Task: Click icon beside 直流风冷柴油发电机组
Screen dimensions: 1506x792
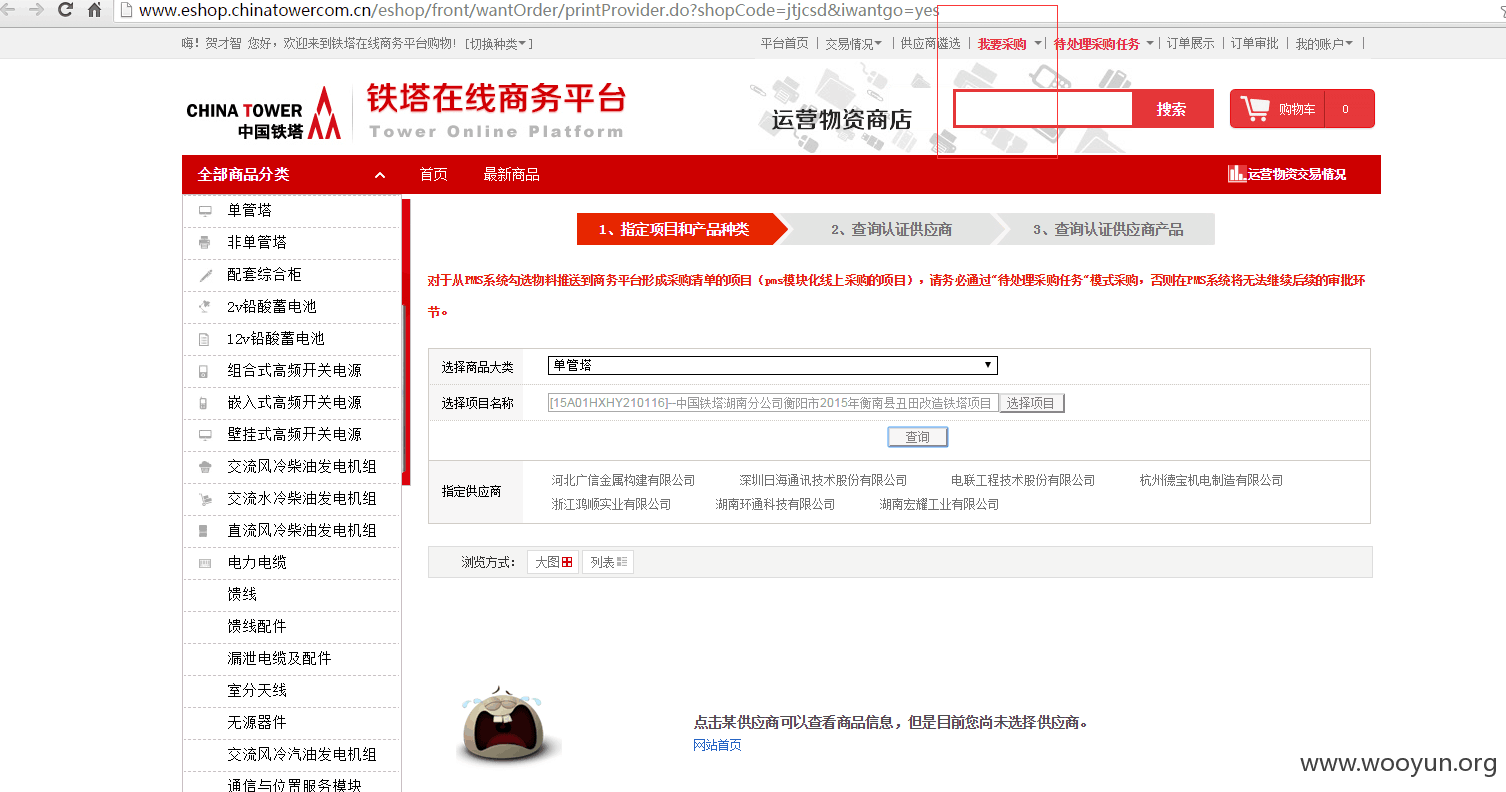Action: pos(205,531)
